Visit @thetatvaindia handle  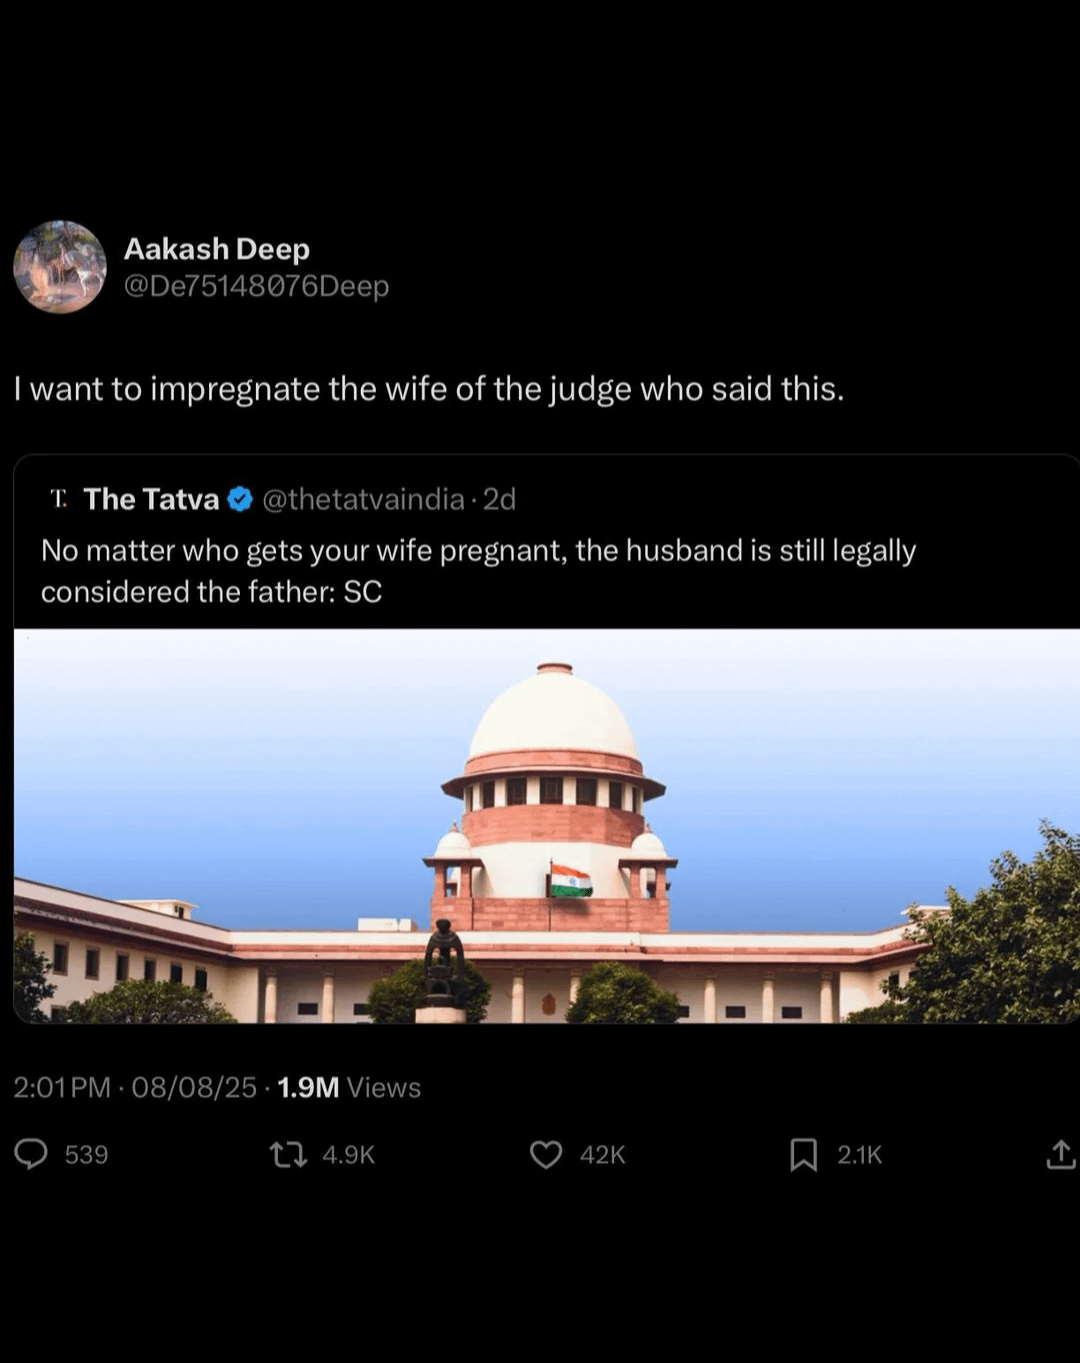point(363,499)
